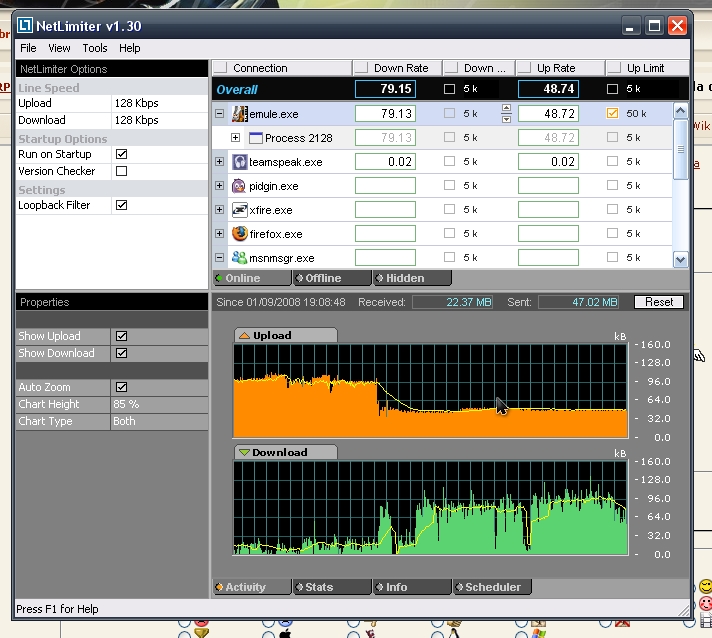Click the Chart Height 85 % value

tap(126, 404)
